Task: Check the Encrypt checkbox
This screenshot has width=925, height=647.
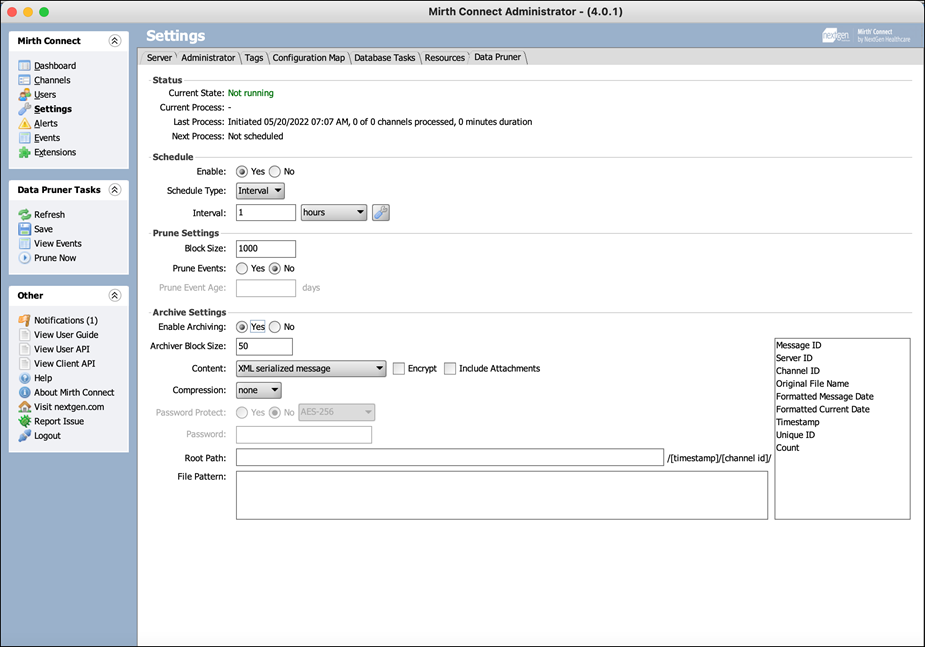Action: [399, 369]
